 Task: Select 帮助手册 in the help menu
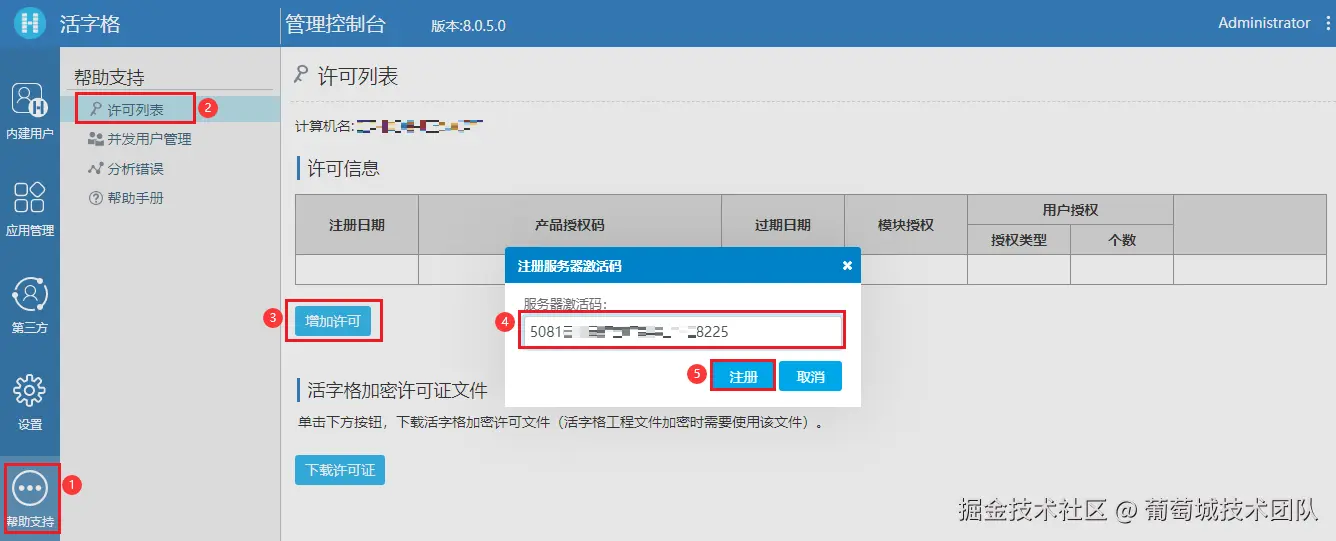(125, 198)
